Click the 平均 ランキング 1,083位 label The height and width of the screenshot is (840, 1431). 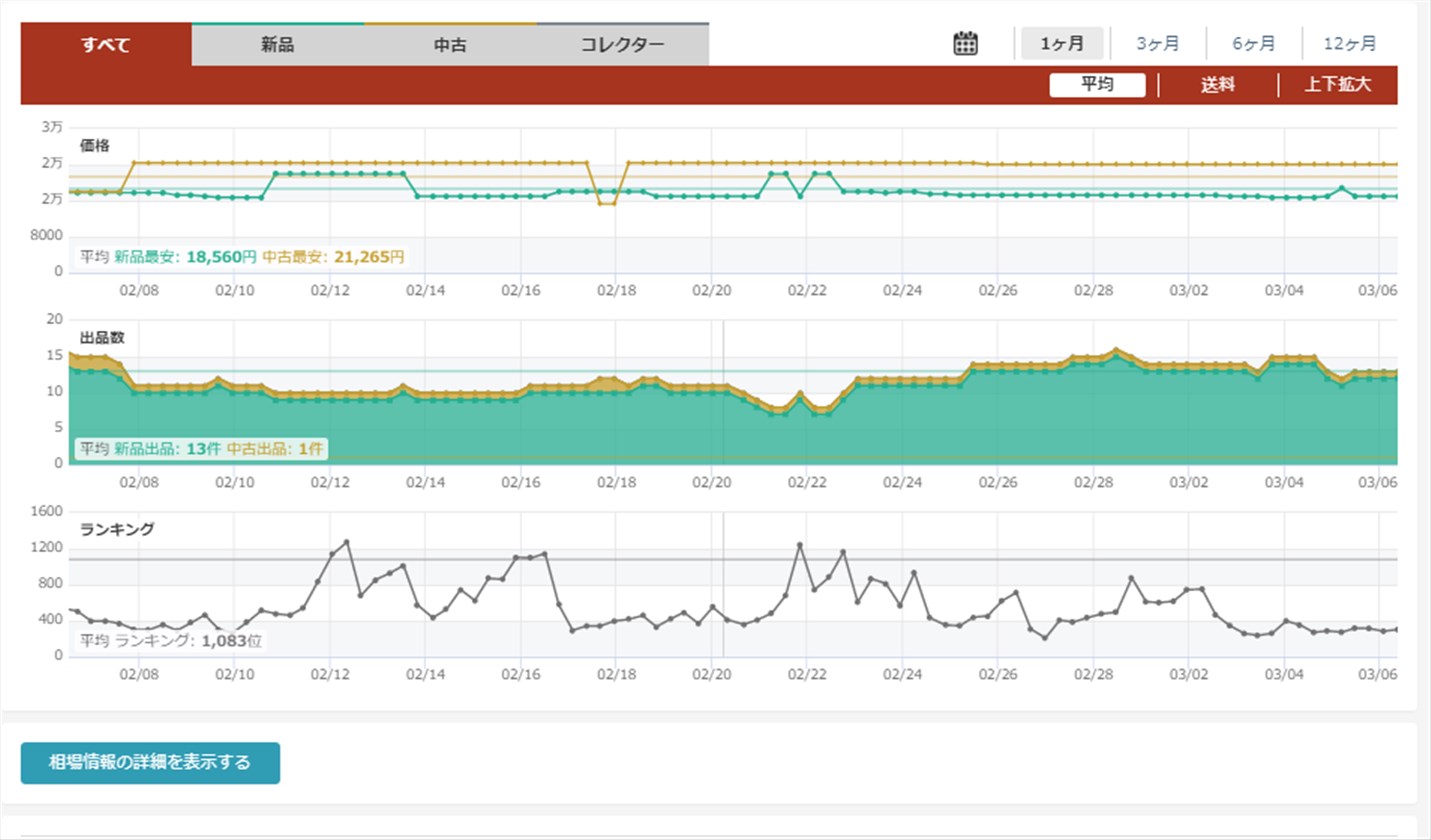171,641
